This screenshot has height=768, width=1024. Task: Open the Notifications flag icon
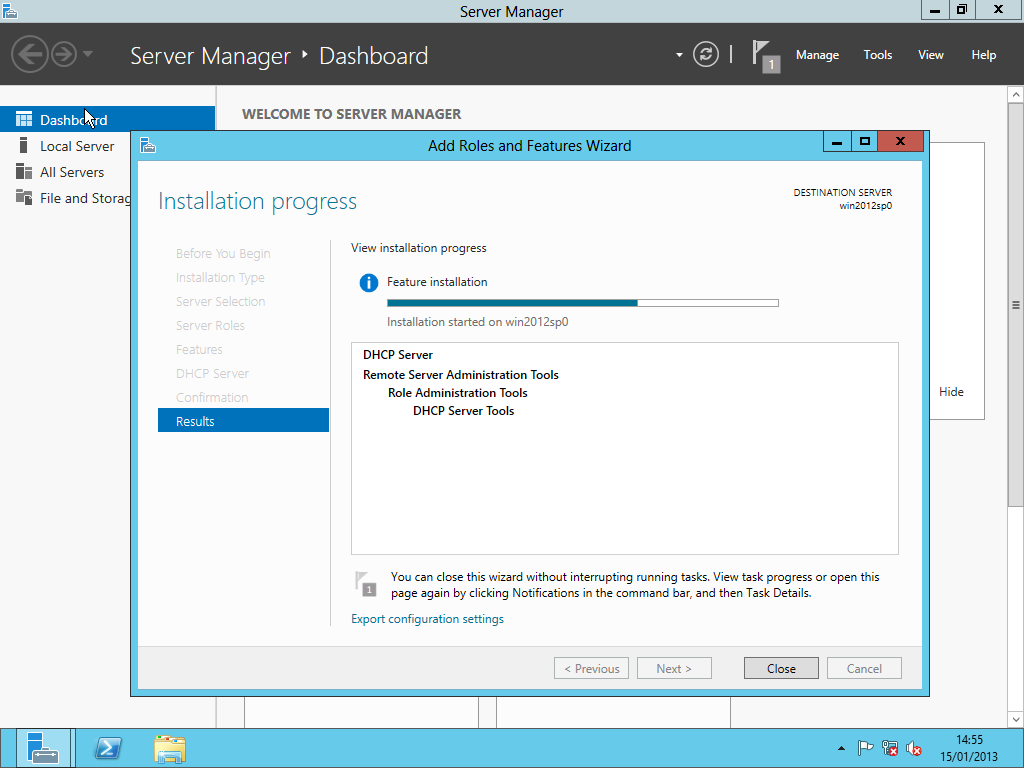click(x=764, y=54)
